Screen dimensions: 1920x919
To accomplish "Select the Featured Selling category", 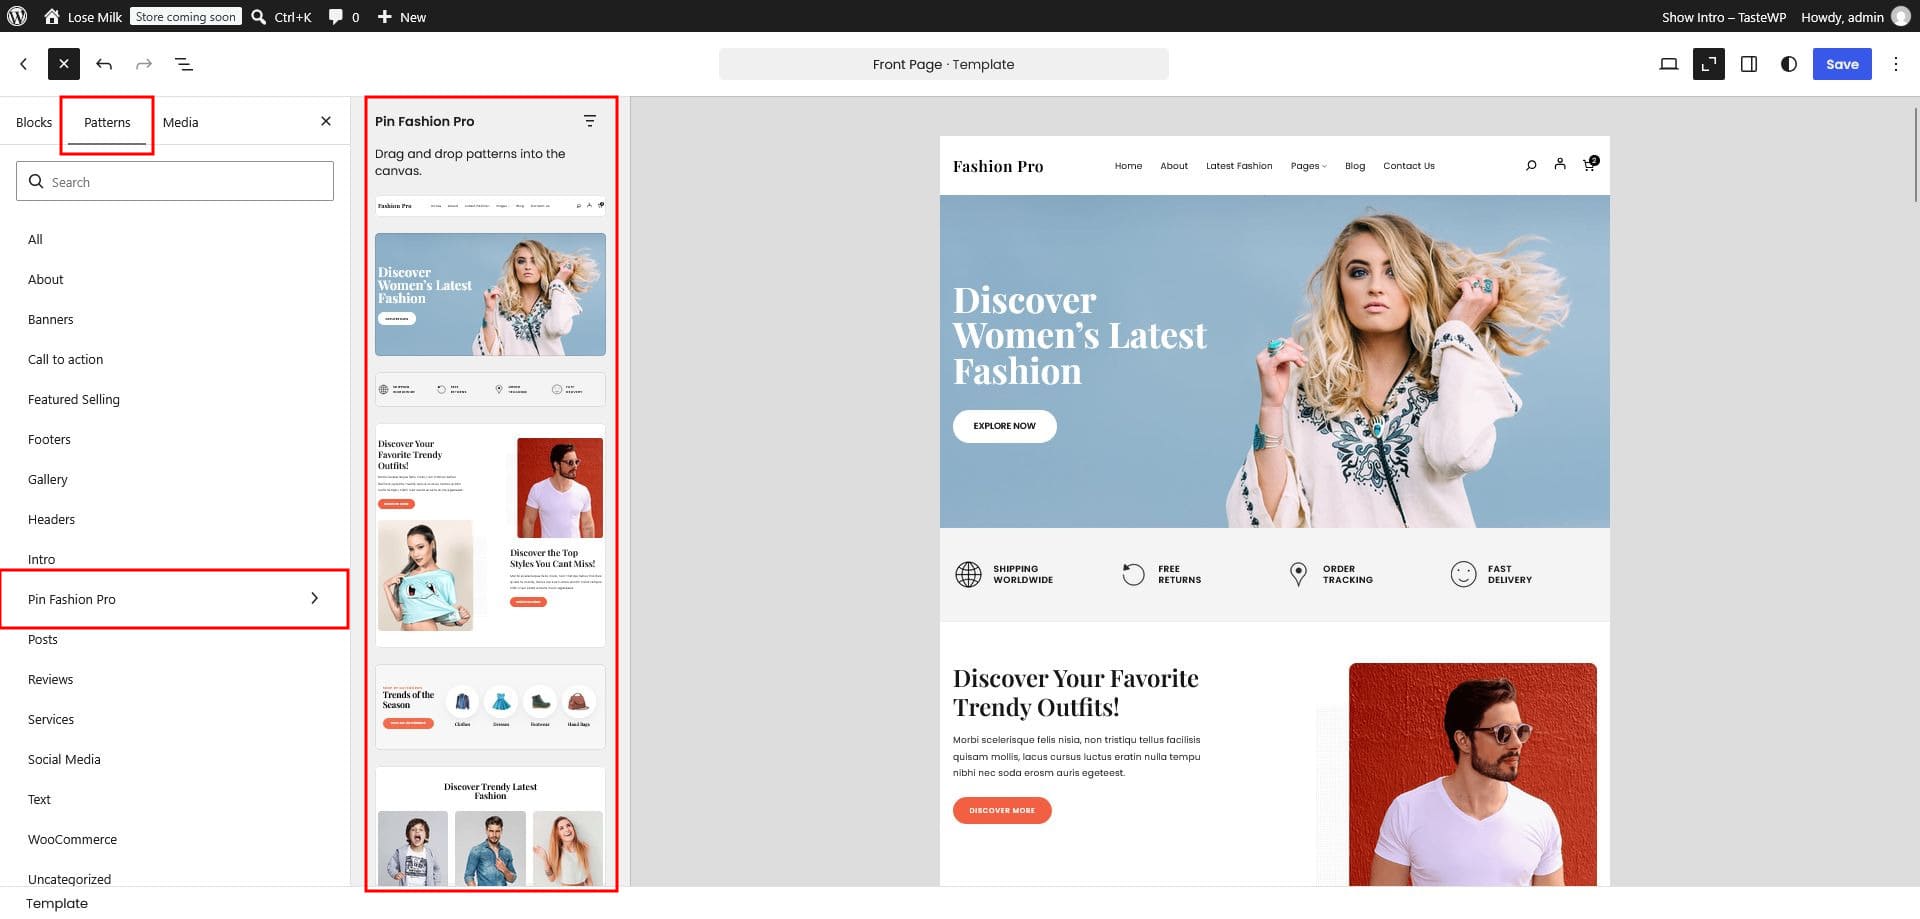I will point(74,399).
